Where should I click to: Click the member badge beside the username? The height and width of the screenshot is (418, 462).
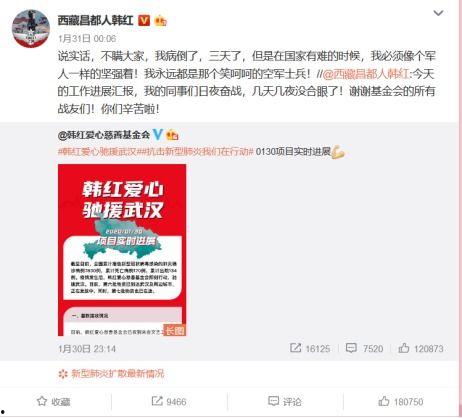coord(160,21)
